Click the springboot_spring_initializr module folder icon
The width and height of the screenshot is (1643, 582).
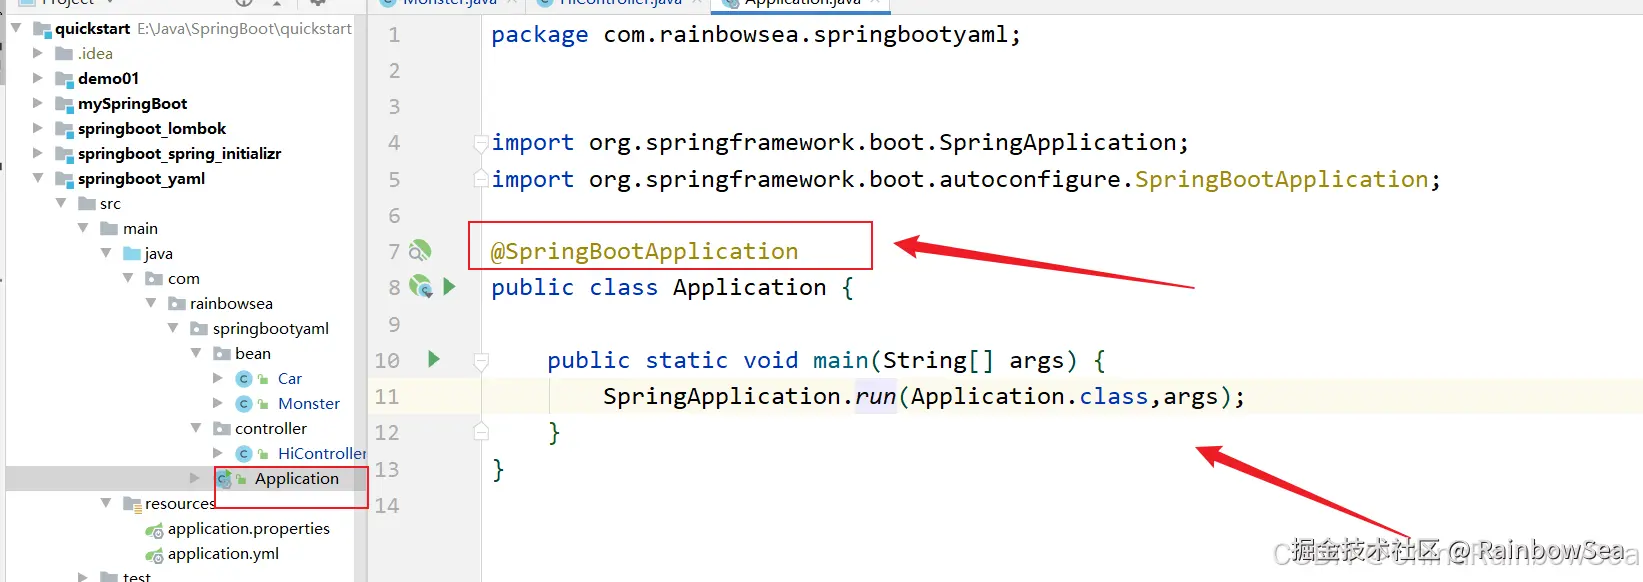pyautogui.click(x=64, y=154)
